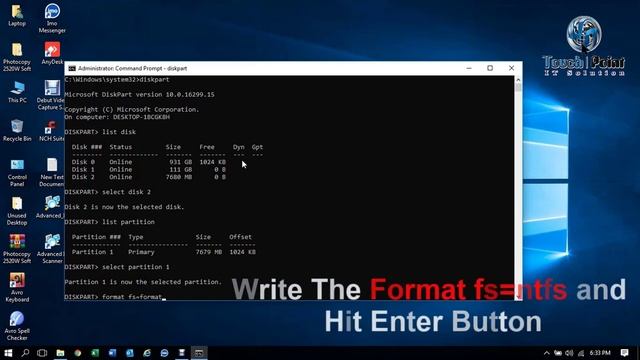
Task: Click 'On computer: DESKTOP' line
Action: [117, 117]
